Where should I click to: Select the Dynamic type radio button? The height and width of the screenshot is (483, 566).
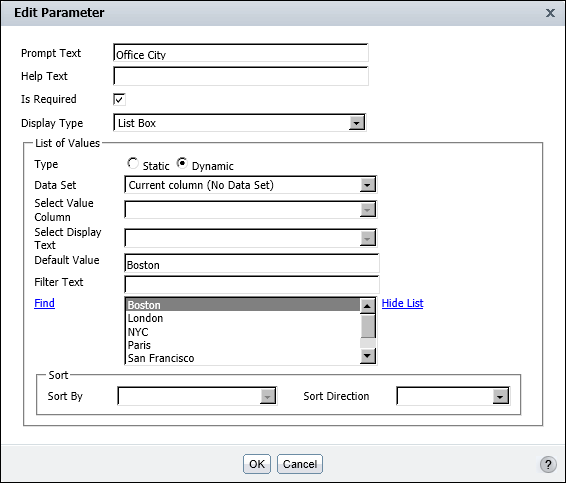coord(182,164)
